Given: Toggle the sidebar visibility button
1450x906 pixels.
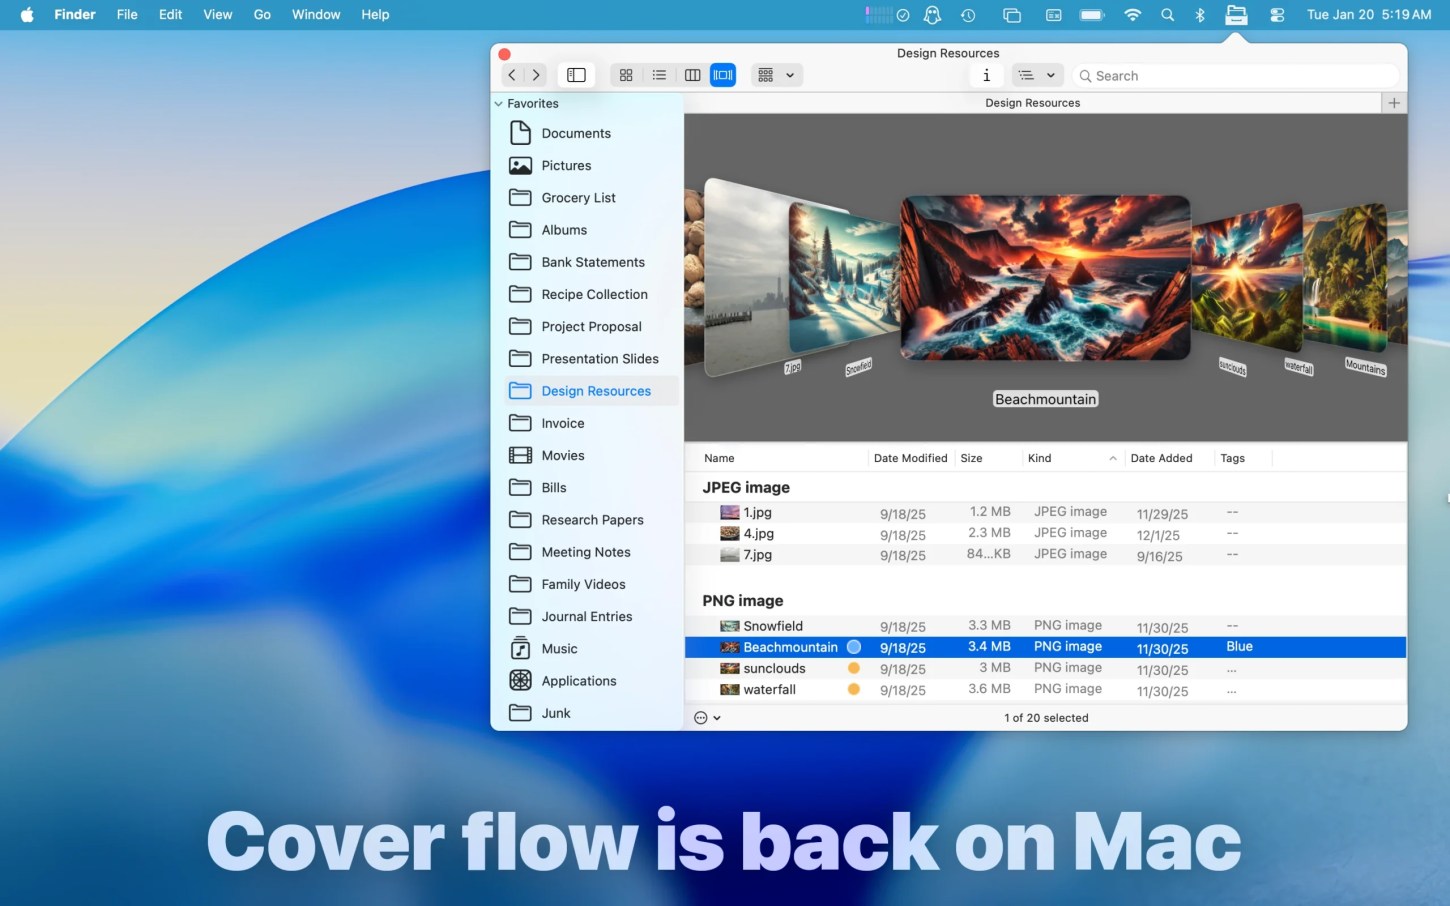Looking at the screenshot, I should click(576, 74).
